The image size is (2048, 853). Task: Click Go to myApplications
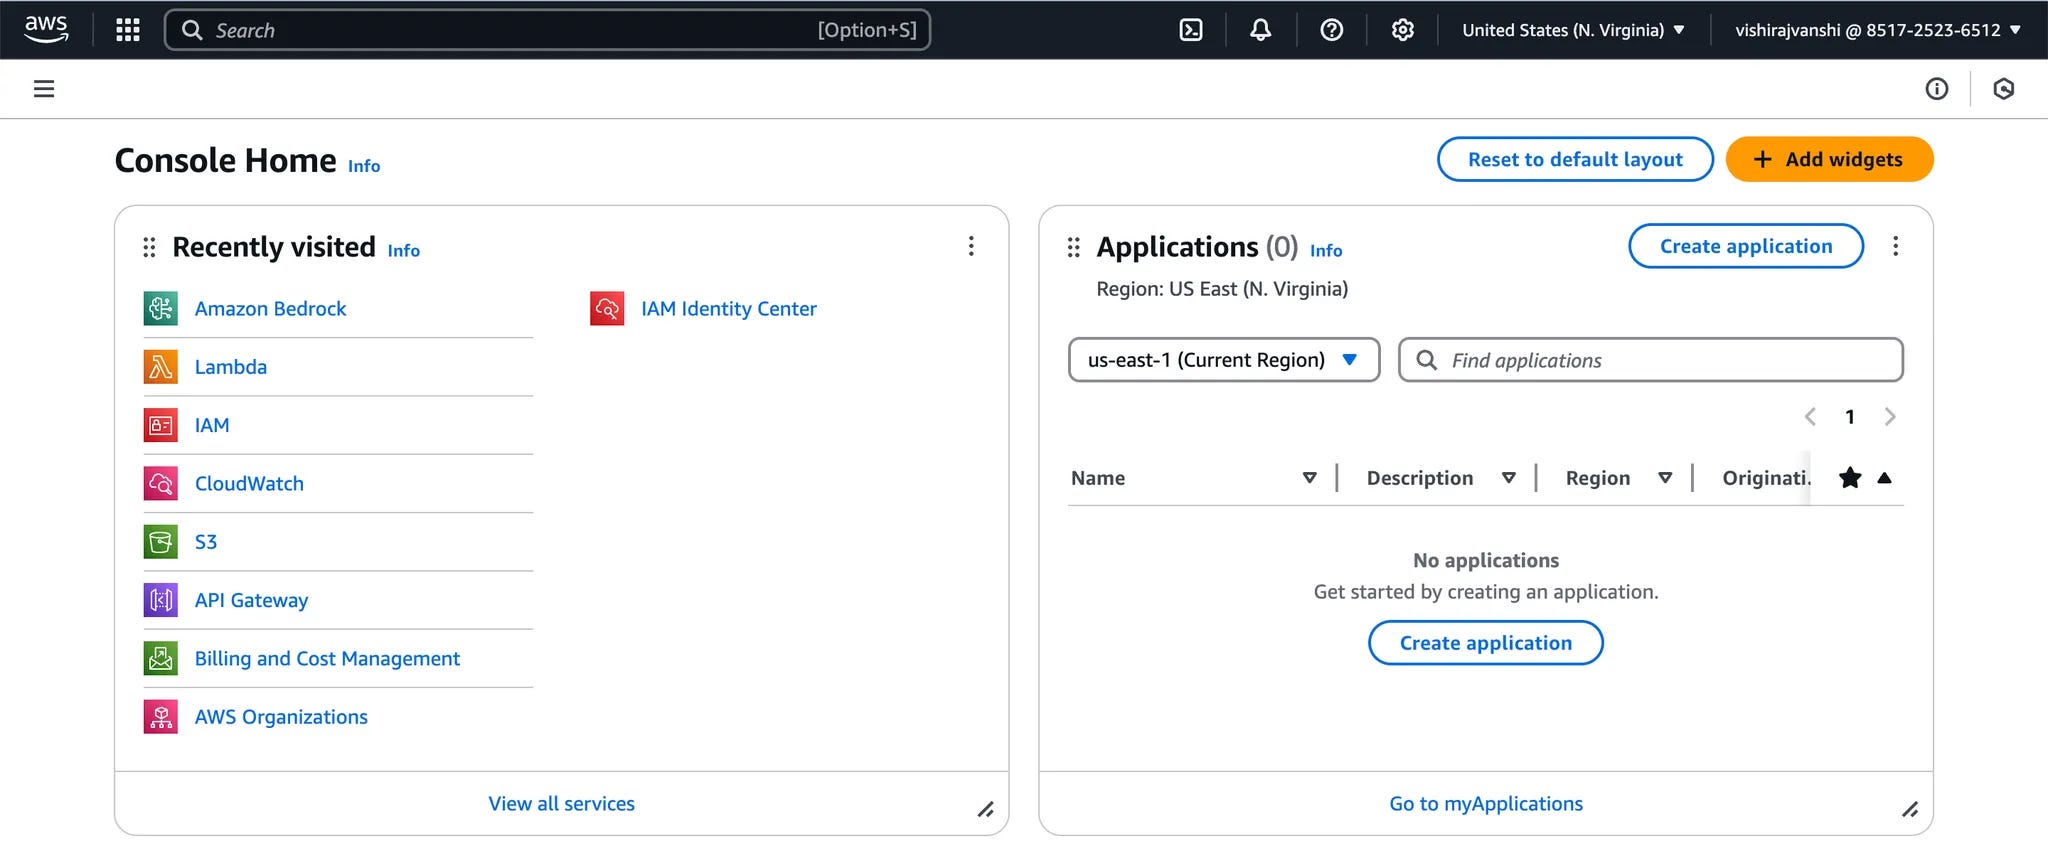[x=1486, y=804]
